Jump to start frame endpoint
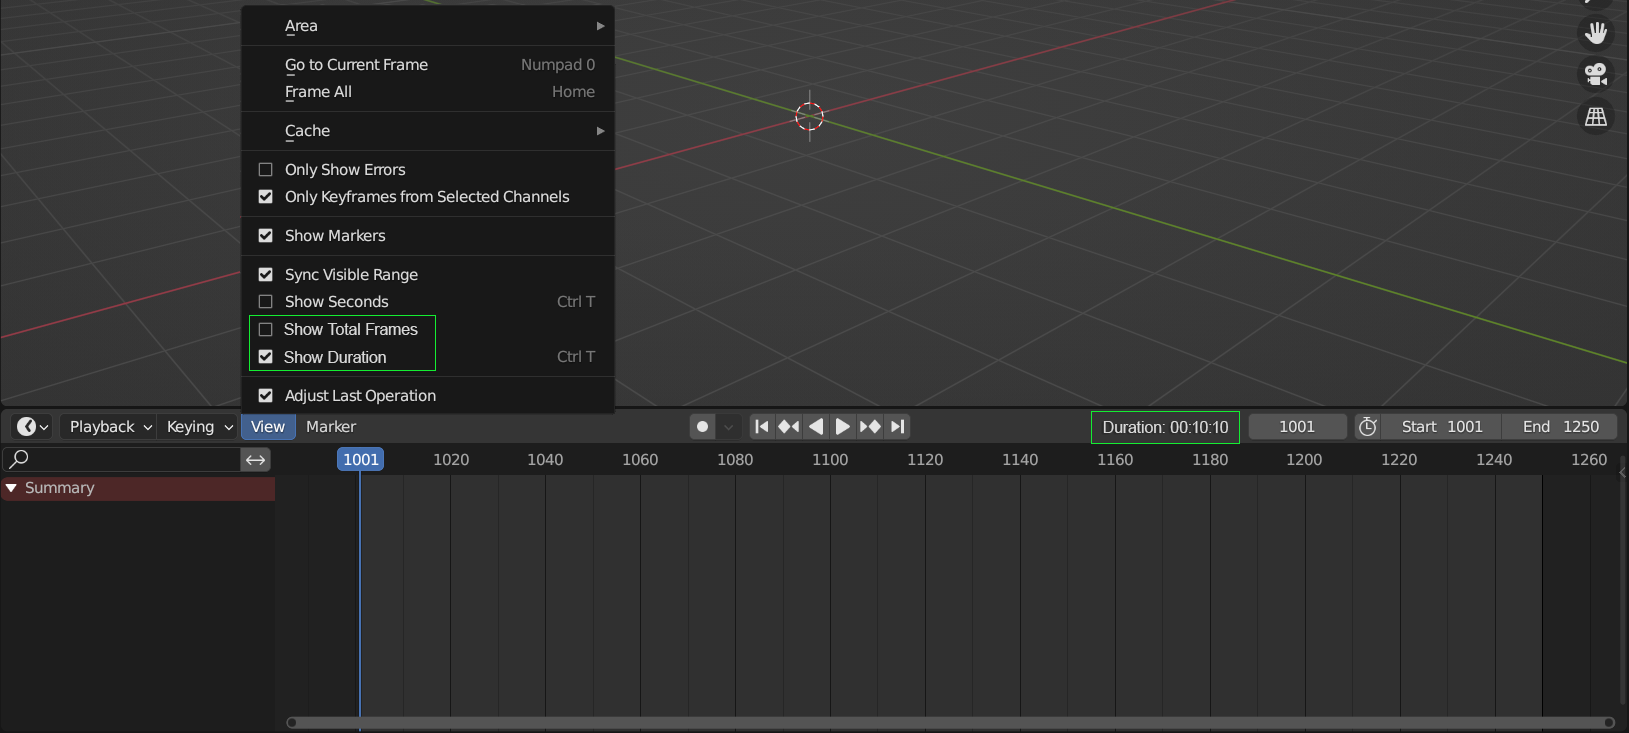The image size is (1629, 733). click(x=762, y=427)
